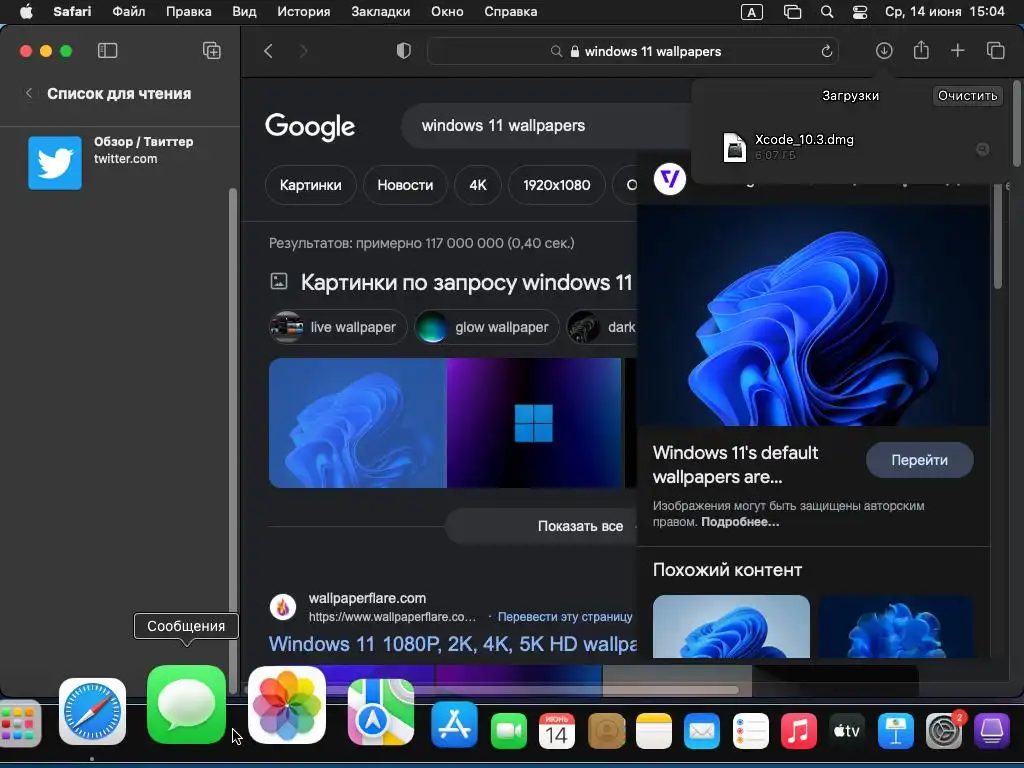Toggle the Downloads popover button
This screenshot has height=768, width=1024.
pos(884,51)
